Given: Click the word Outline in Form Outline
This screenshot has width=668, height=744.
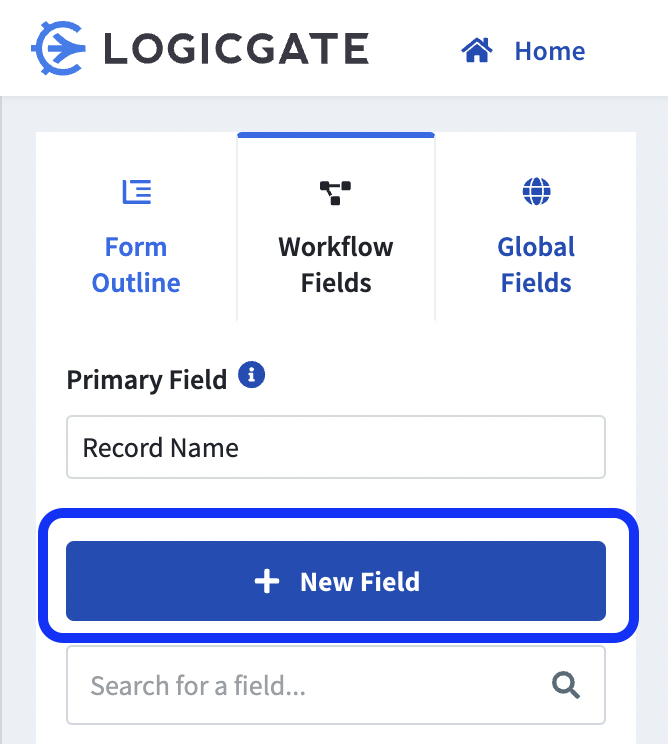Looking at the screenshot, I should pyautogui.click(x=136, y=283).
